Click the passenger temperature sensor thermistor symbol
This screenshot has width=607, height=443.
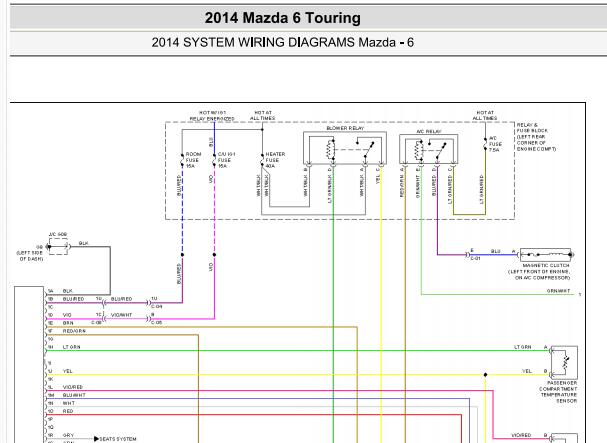tap(564, 362)
